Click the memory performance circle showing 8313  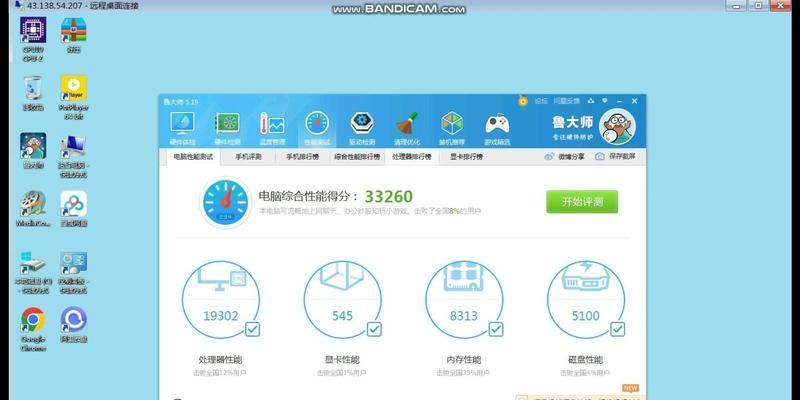(x=464, y=300)
